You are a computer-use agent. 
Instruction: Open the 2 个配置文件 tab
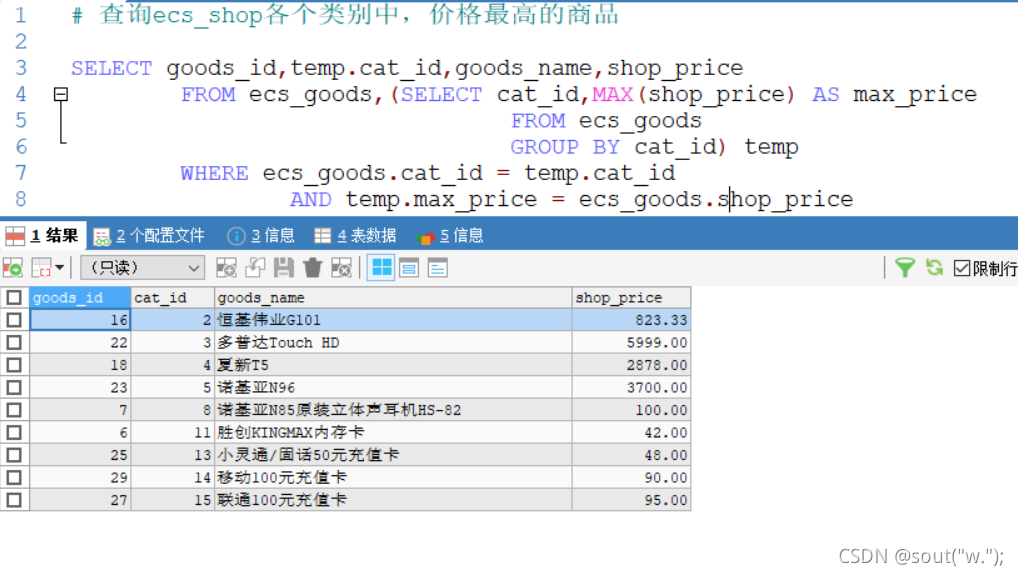(x=149, y=236)
